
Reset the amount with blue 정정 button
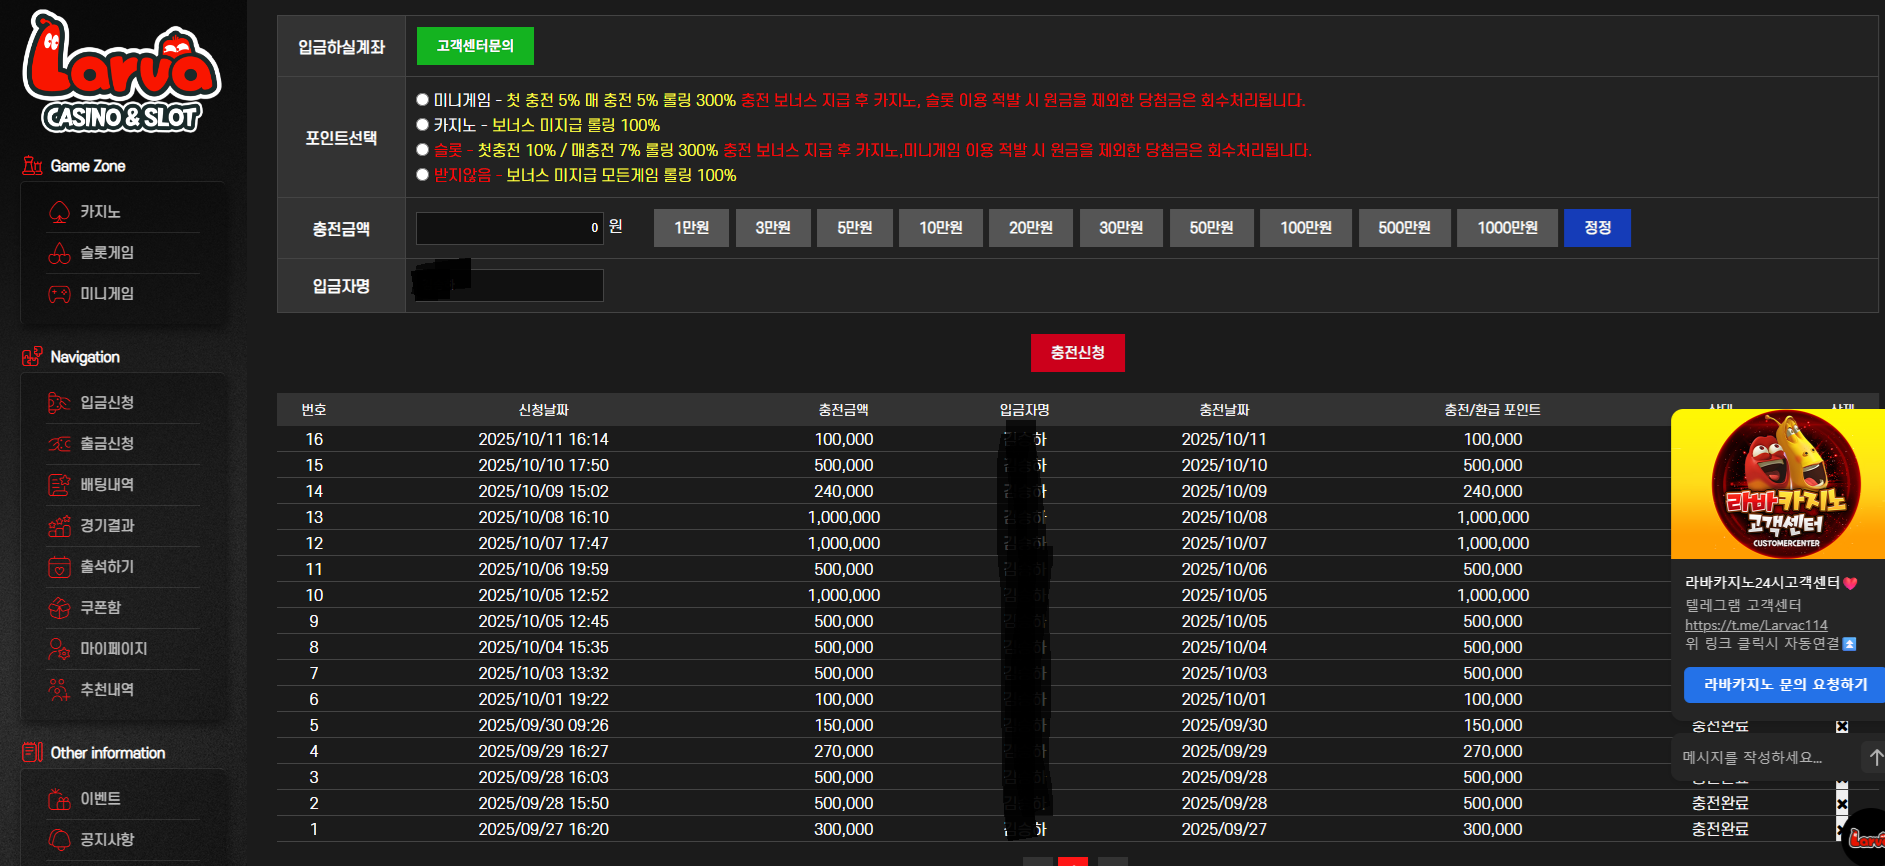point(1597,228)
